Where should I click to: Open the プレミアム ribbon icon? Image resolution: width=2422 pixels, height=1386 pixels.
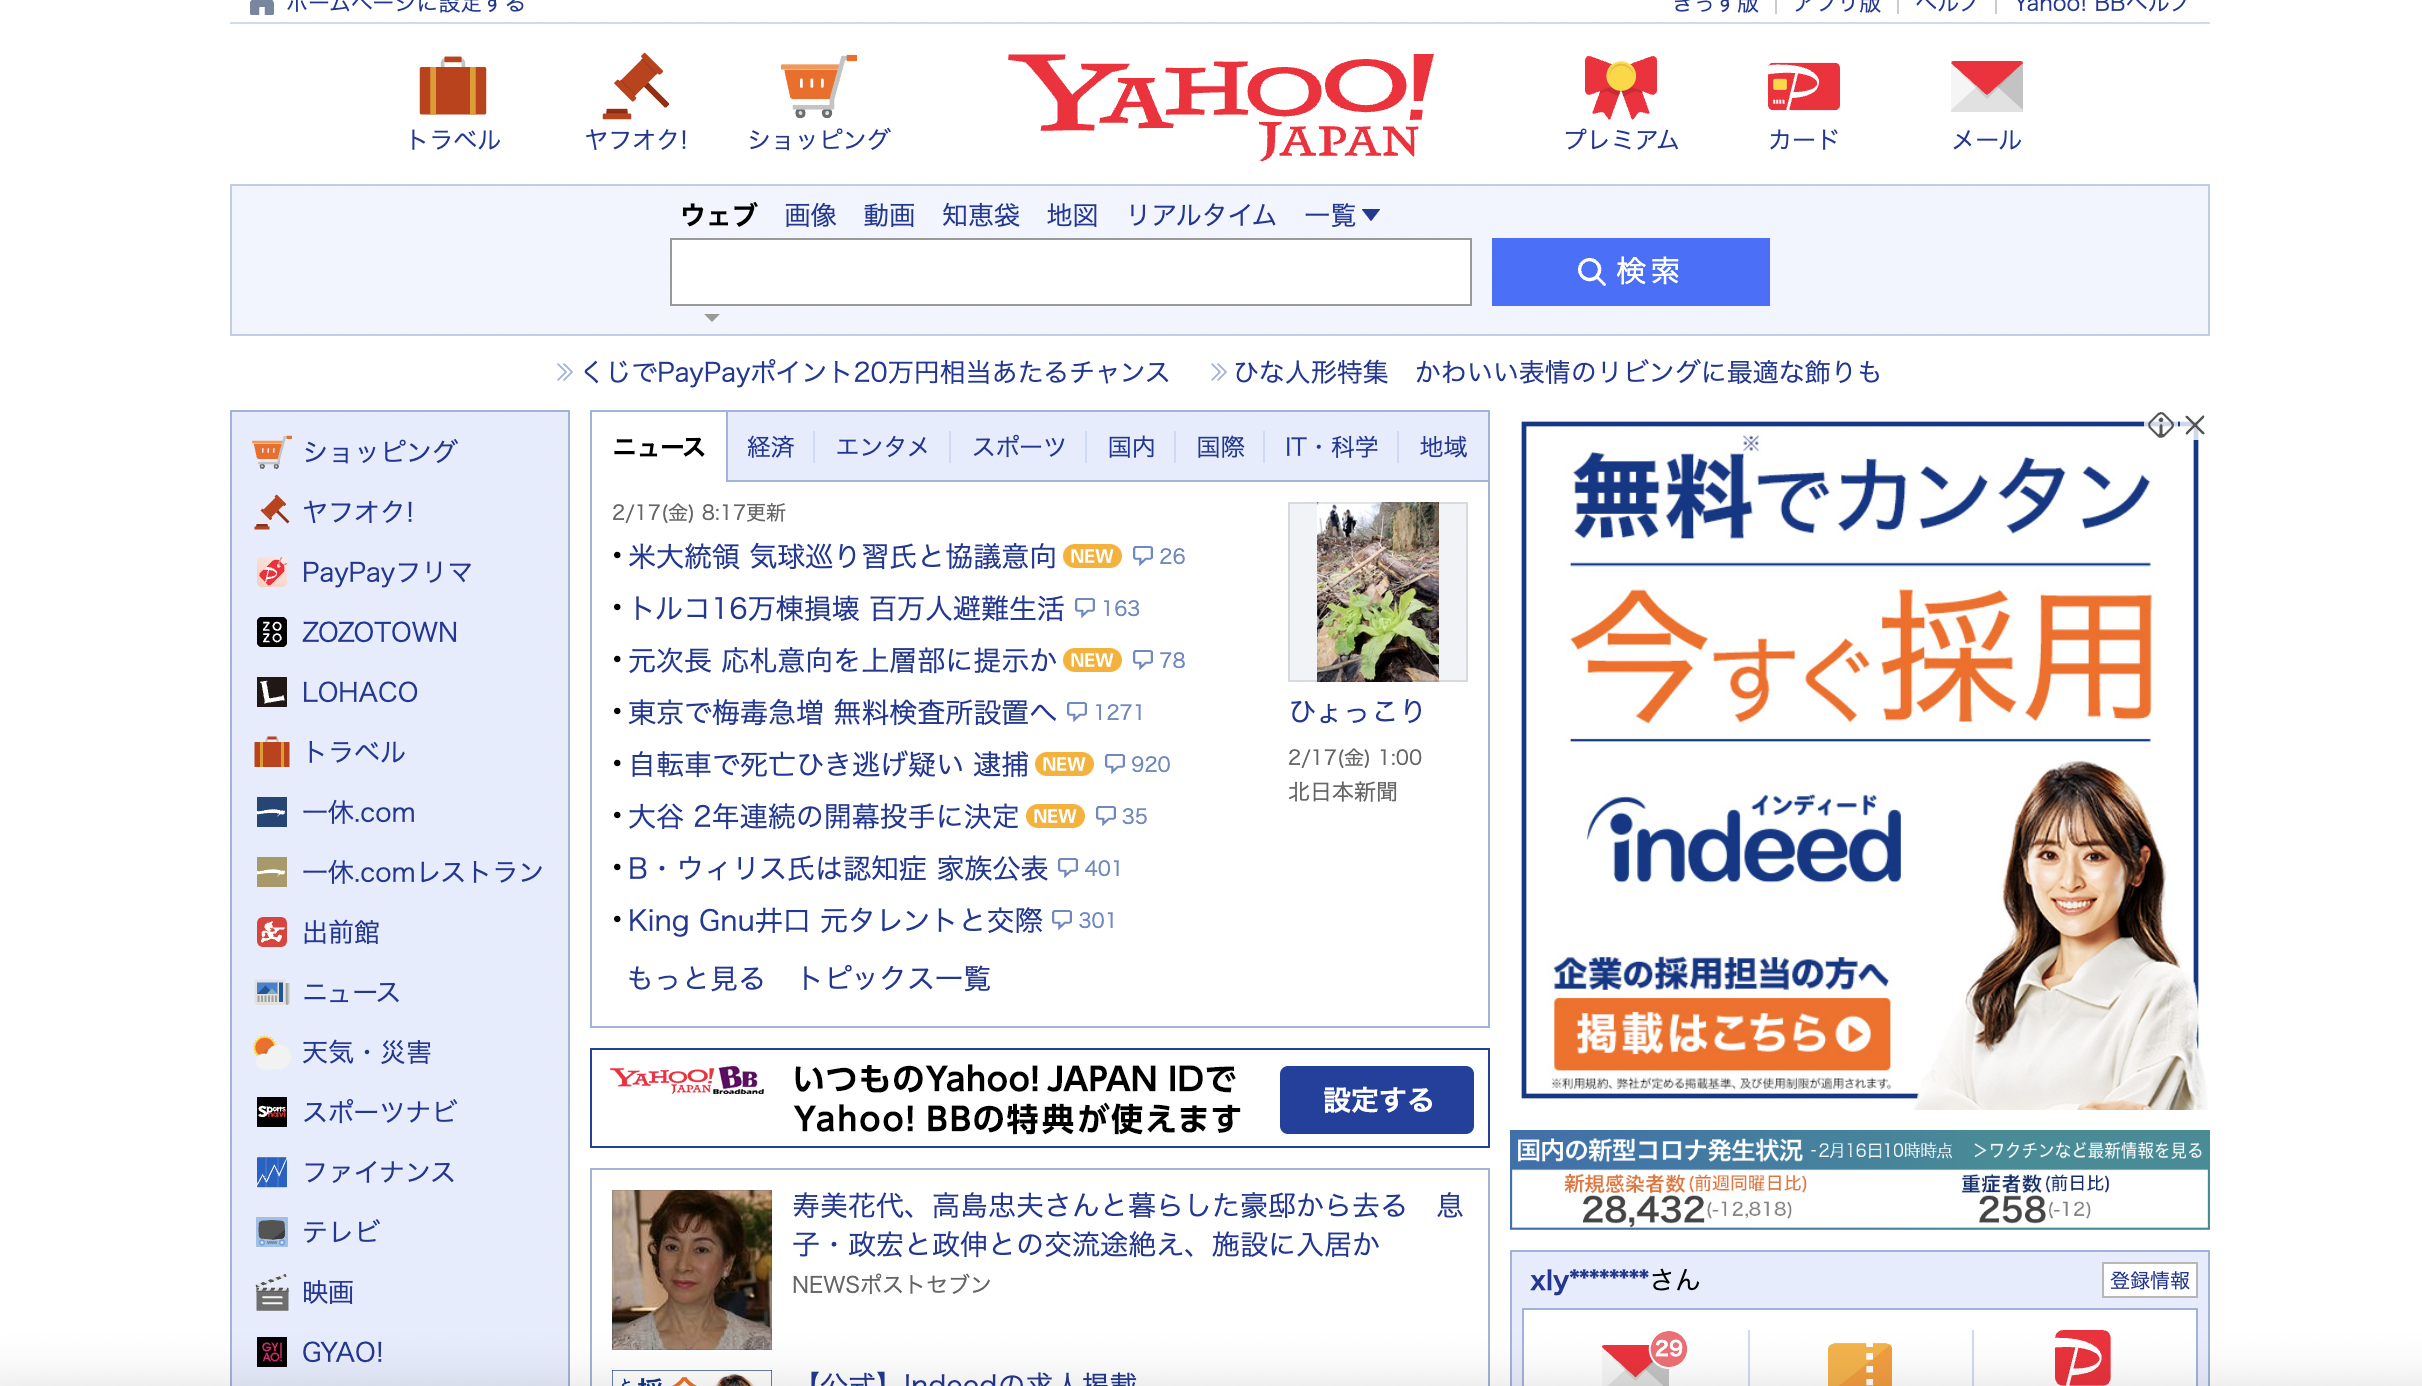pyautogui.click(x=1620, y=87)
